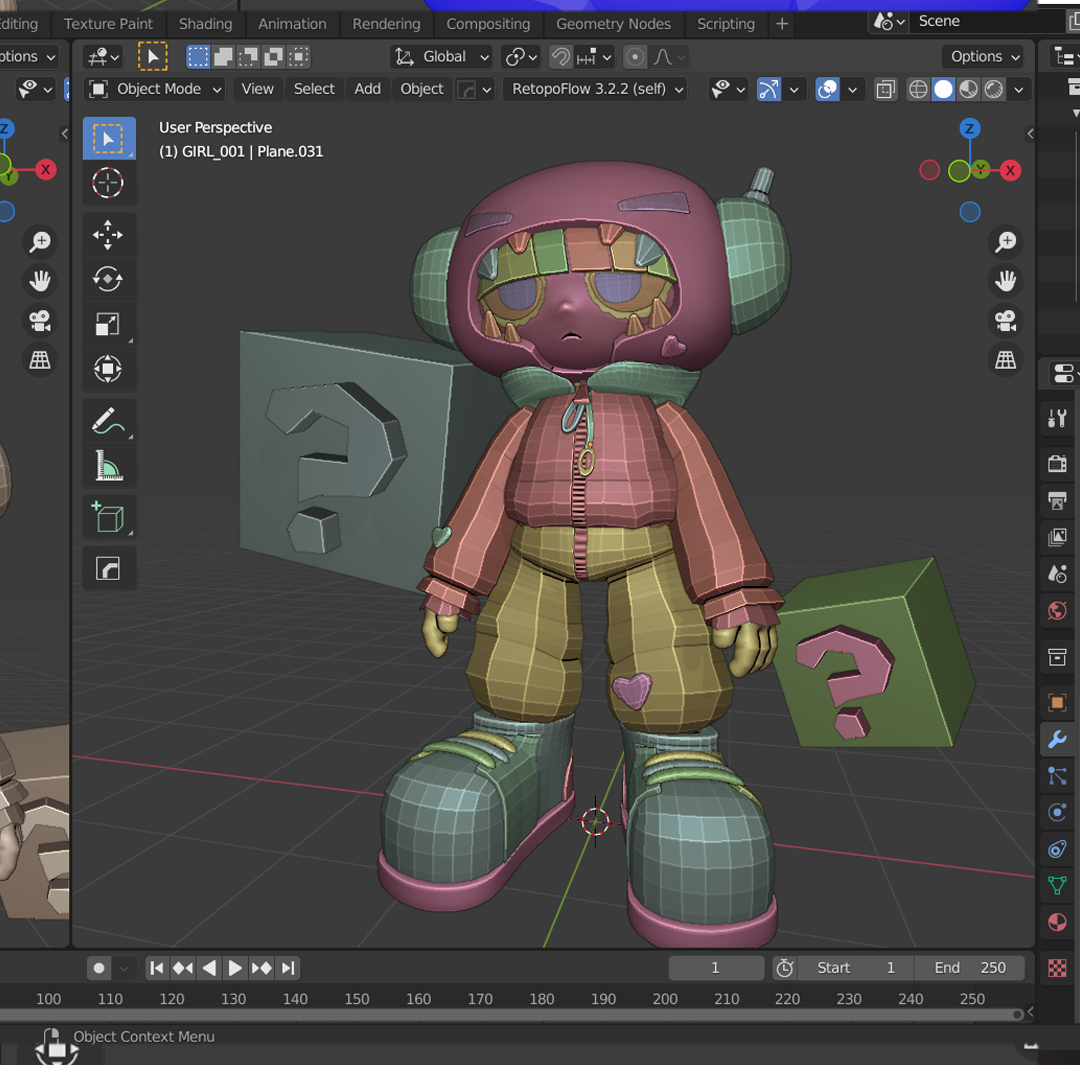Play the animation forward
Viewport: 1080px width, 1065px height.
tap(234, 968)
